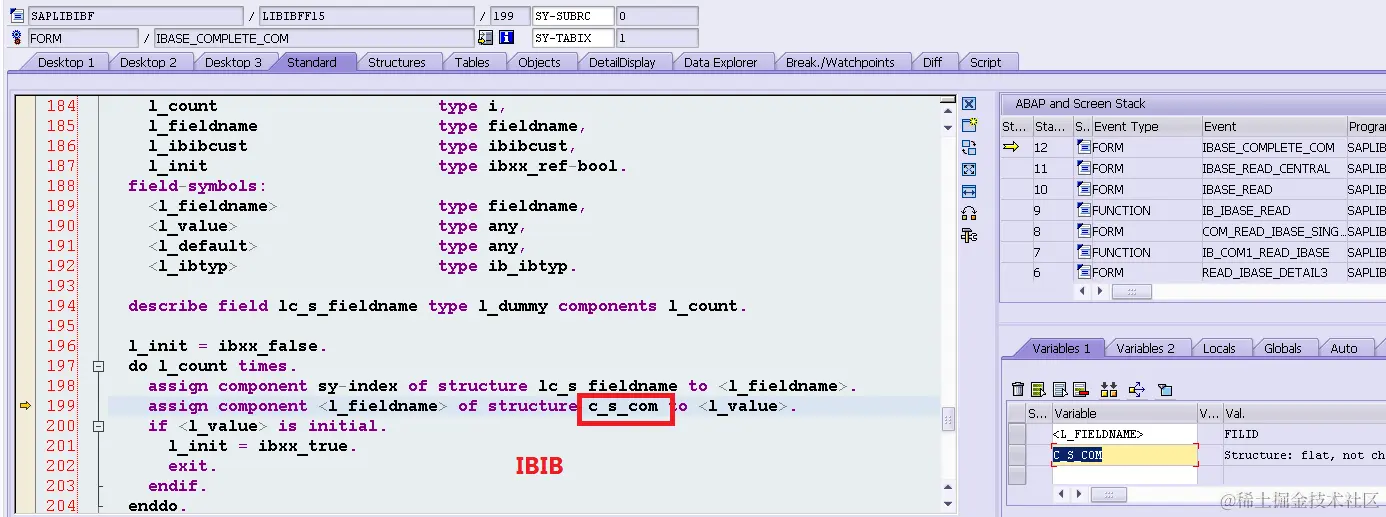Switch to Desktop 1 tab
The height and width of the screenshot is (517, 1386).
(66, 62)
